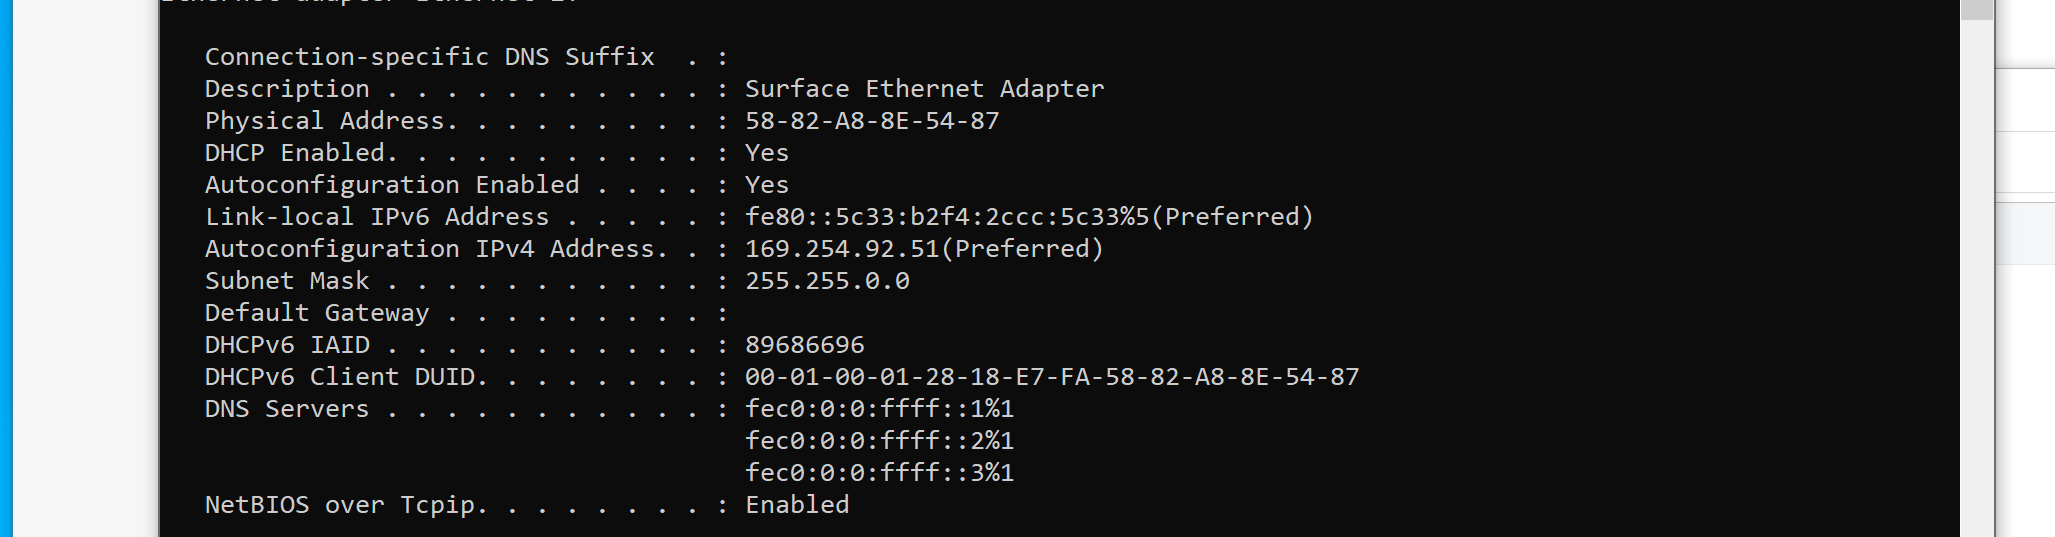Click the Physical Address value 58-82-A8-8E-54-87
This screenshot has width=2055, height=537.
coord(872,121)
